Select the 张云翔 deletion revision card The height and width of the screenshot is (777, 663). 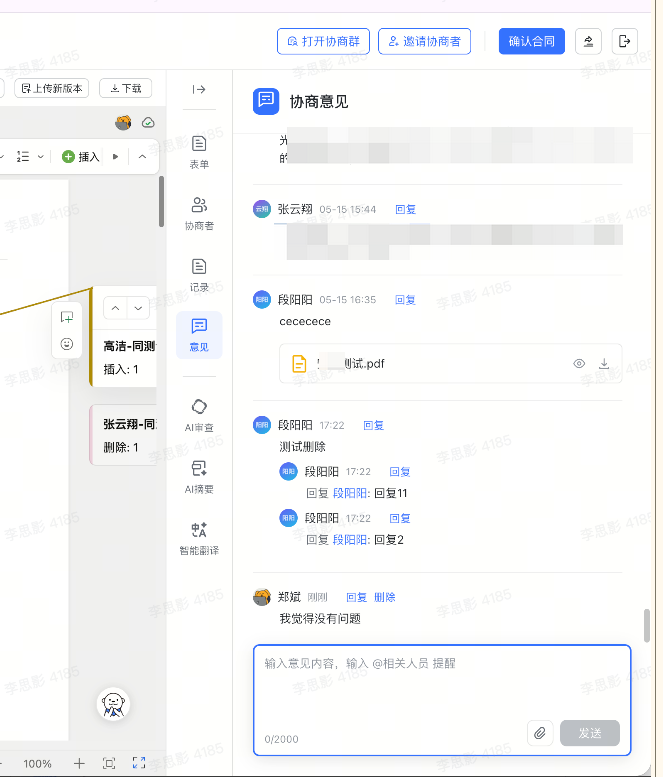(x=124, y=436)
